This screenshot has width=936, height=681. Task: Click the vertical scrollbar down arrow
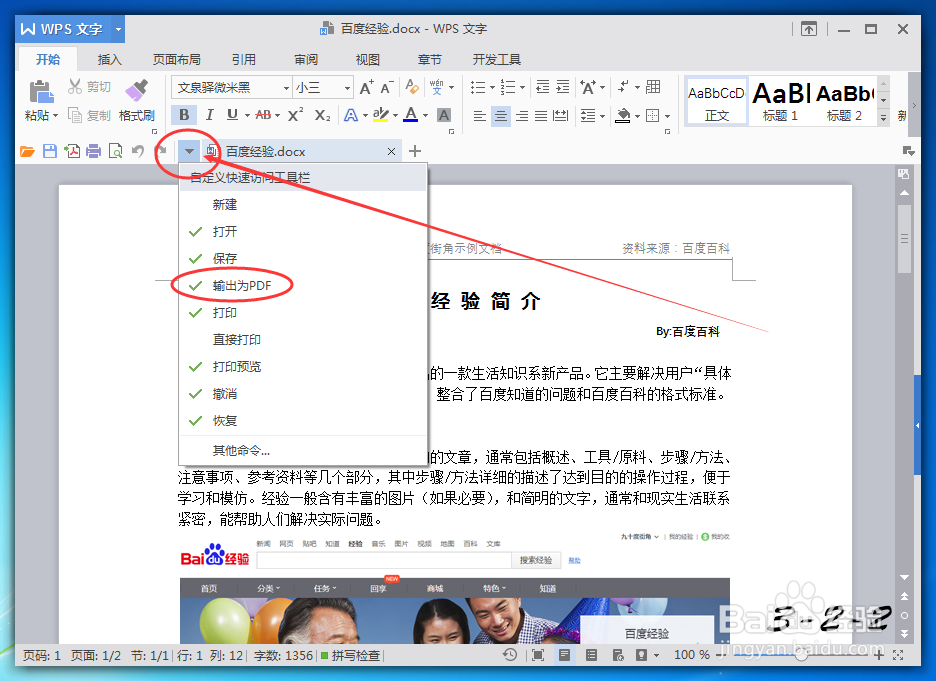click(904, 577)
